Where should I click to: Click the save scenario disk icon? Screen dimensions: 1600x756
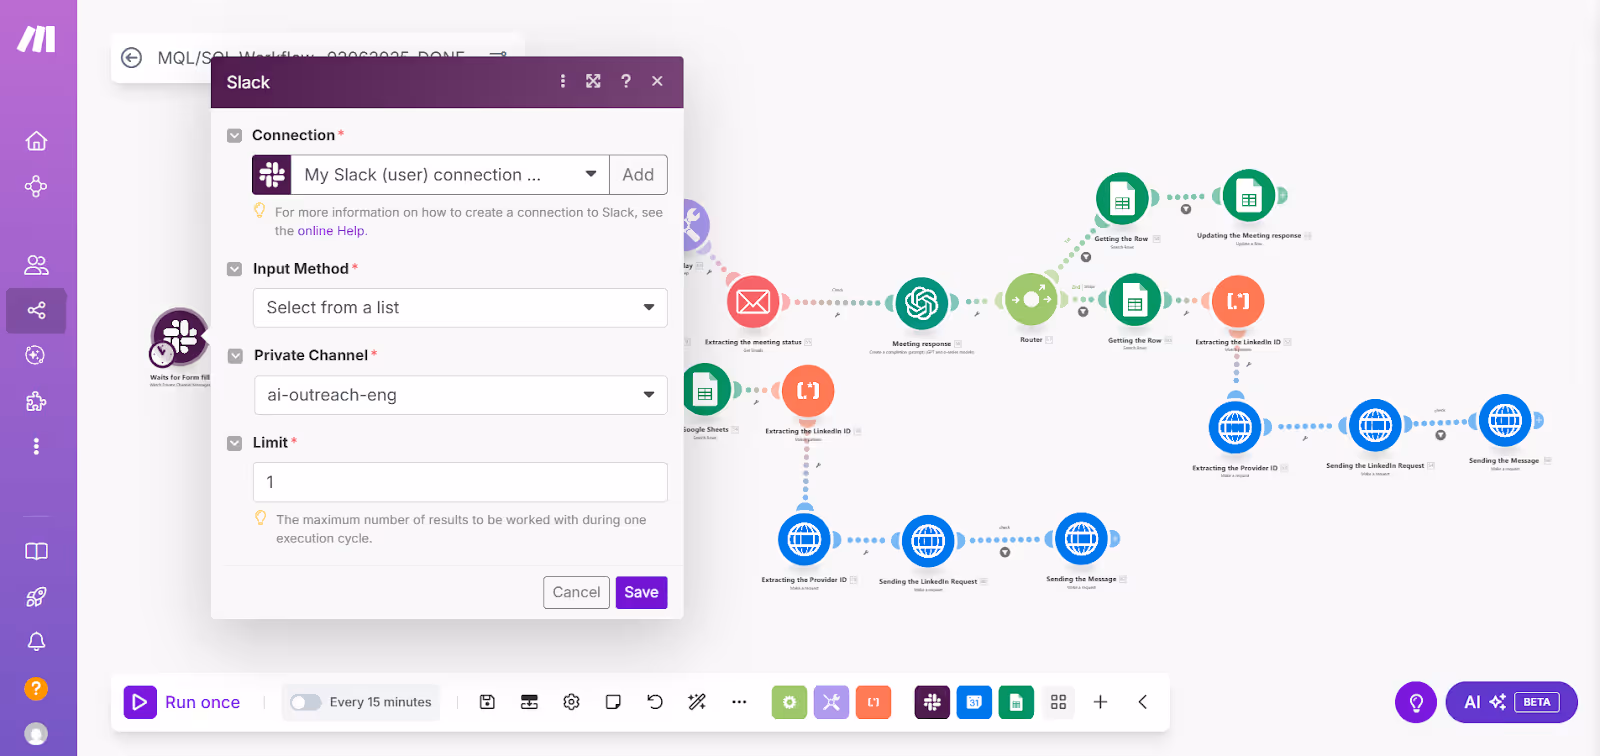(x=487, y=702)
